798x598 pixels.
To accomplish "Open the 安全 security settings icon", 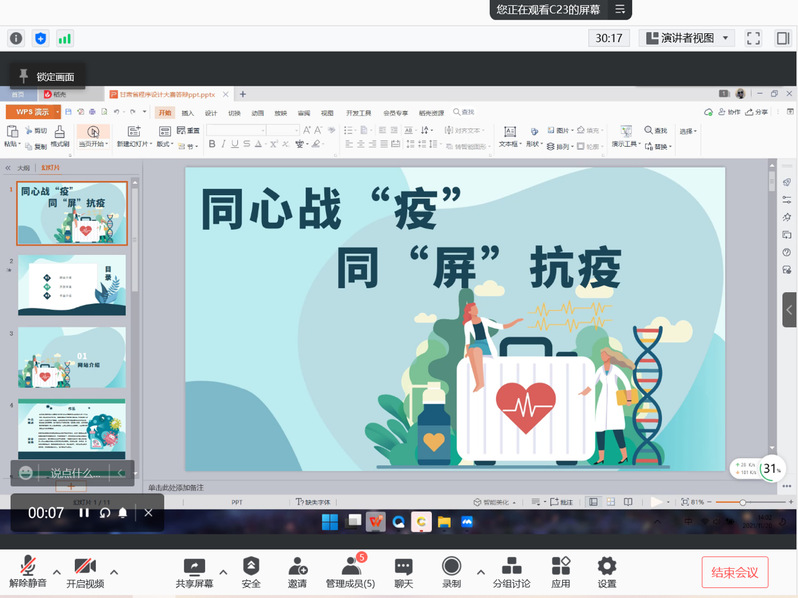I will [x=251, y=570].
